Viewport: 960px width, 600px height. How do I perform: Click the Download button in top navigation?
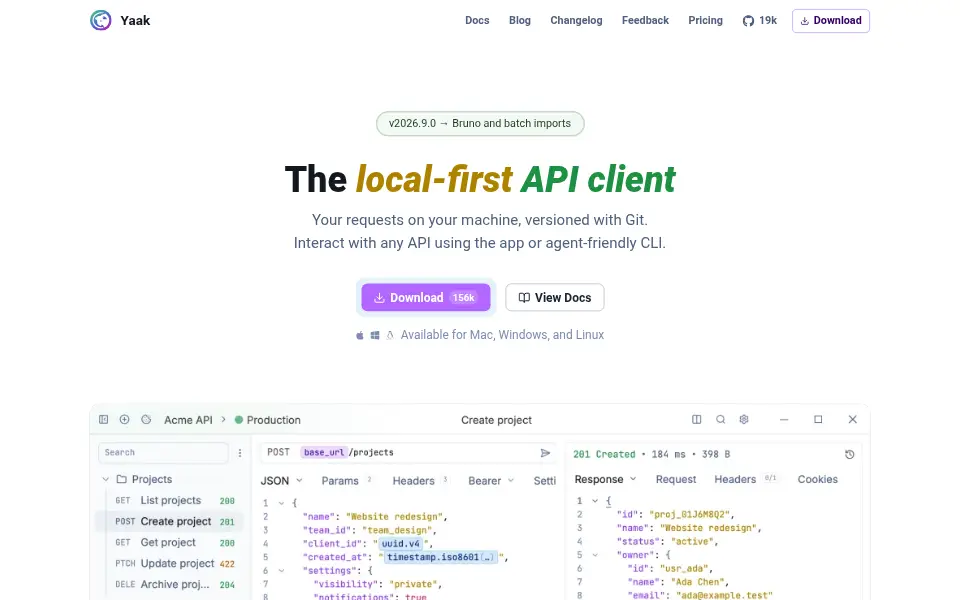831,21
